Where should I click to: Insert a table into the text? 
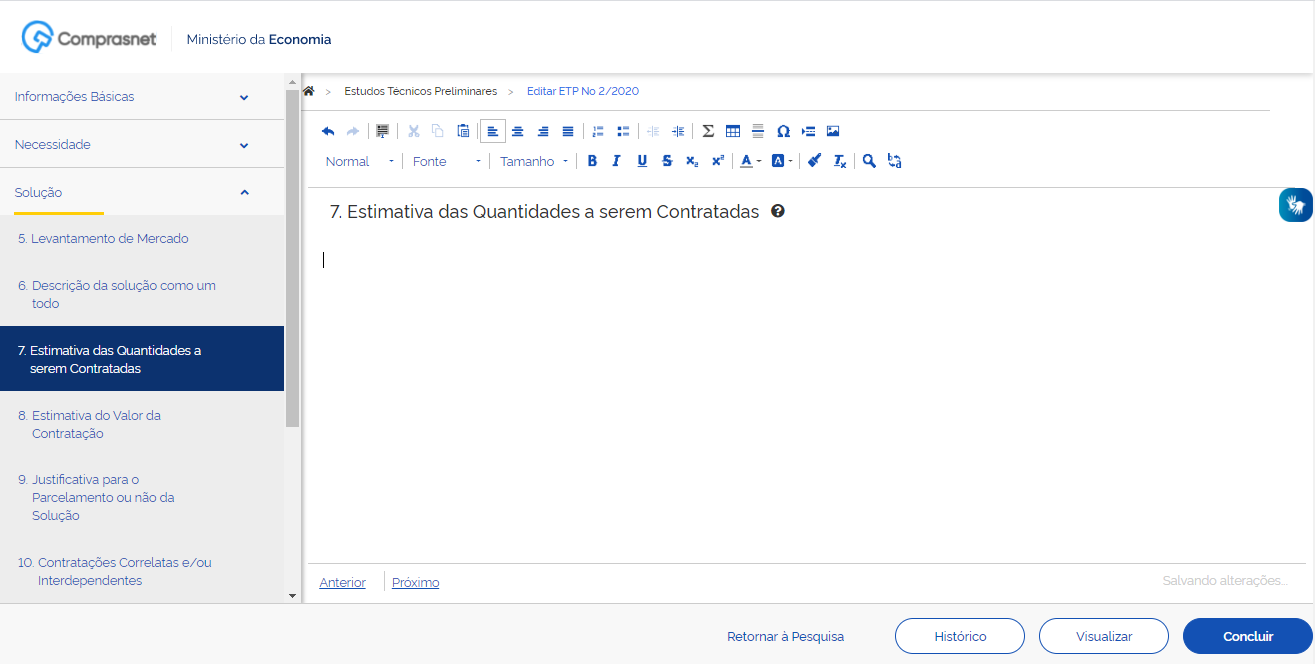pyautogui.click(x=733, y=130)
